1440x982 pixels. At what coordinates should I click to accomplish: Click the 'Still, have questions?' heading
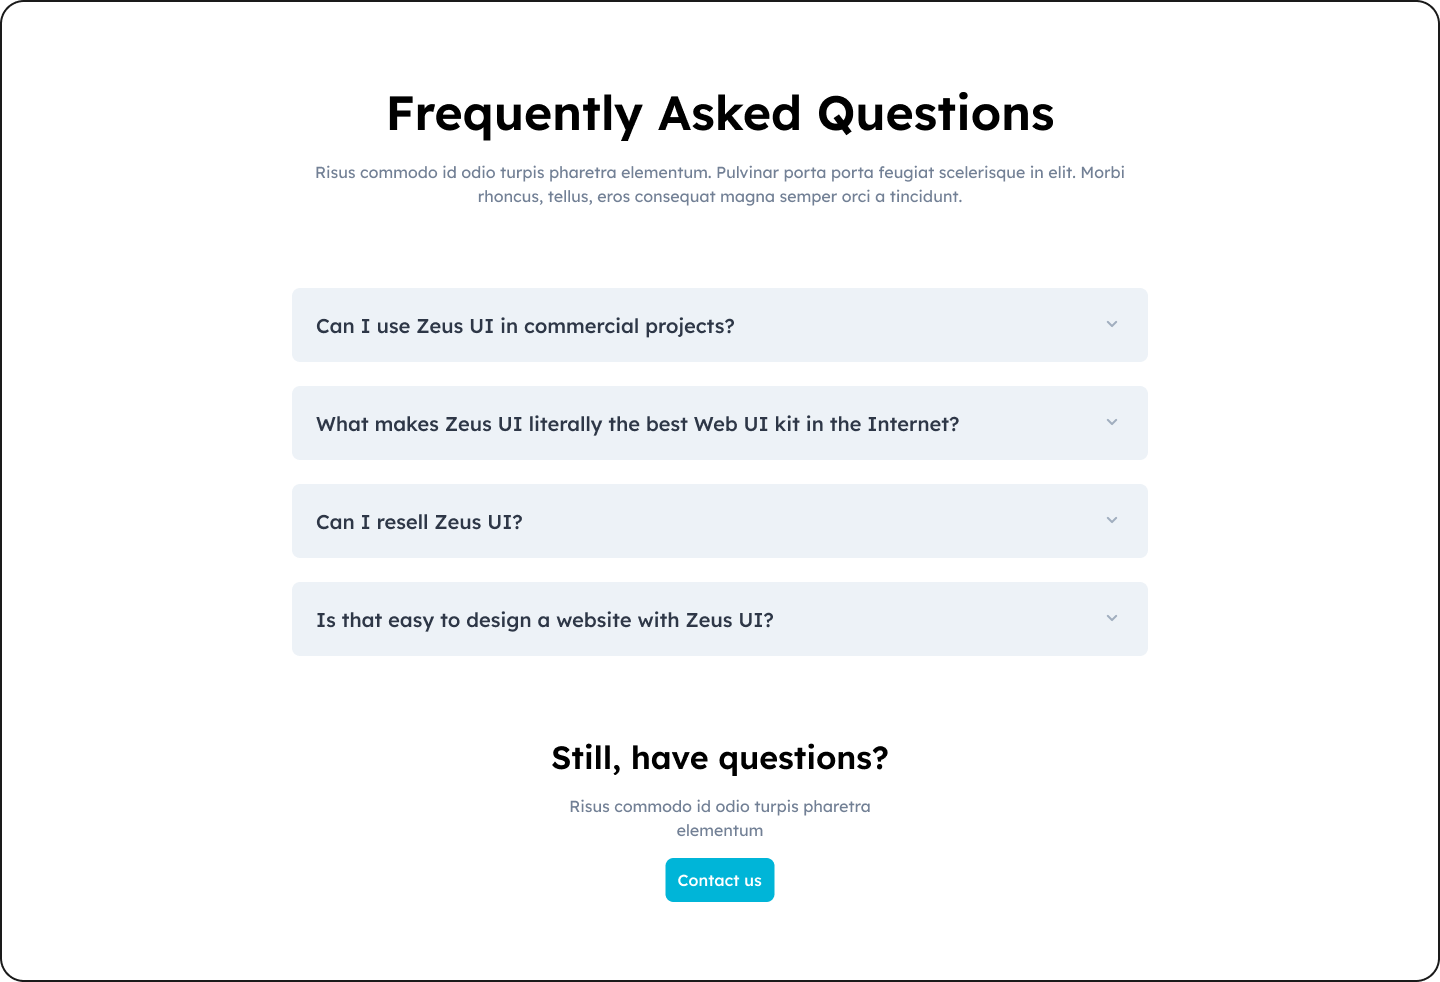(x=719, y=758)
